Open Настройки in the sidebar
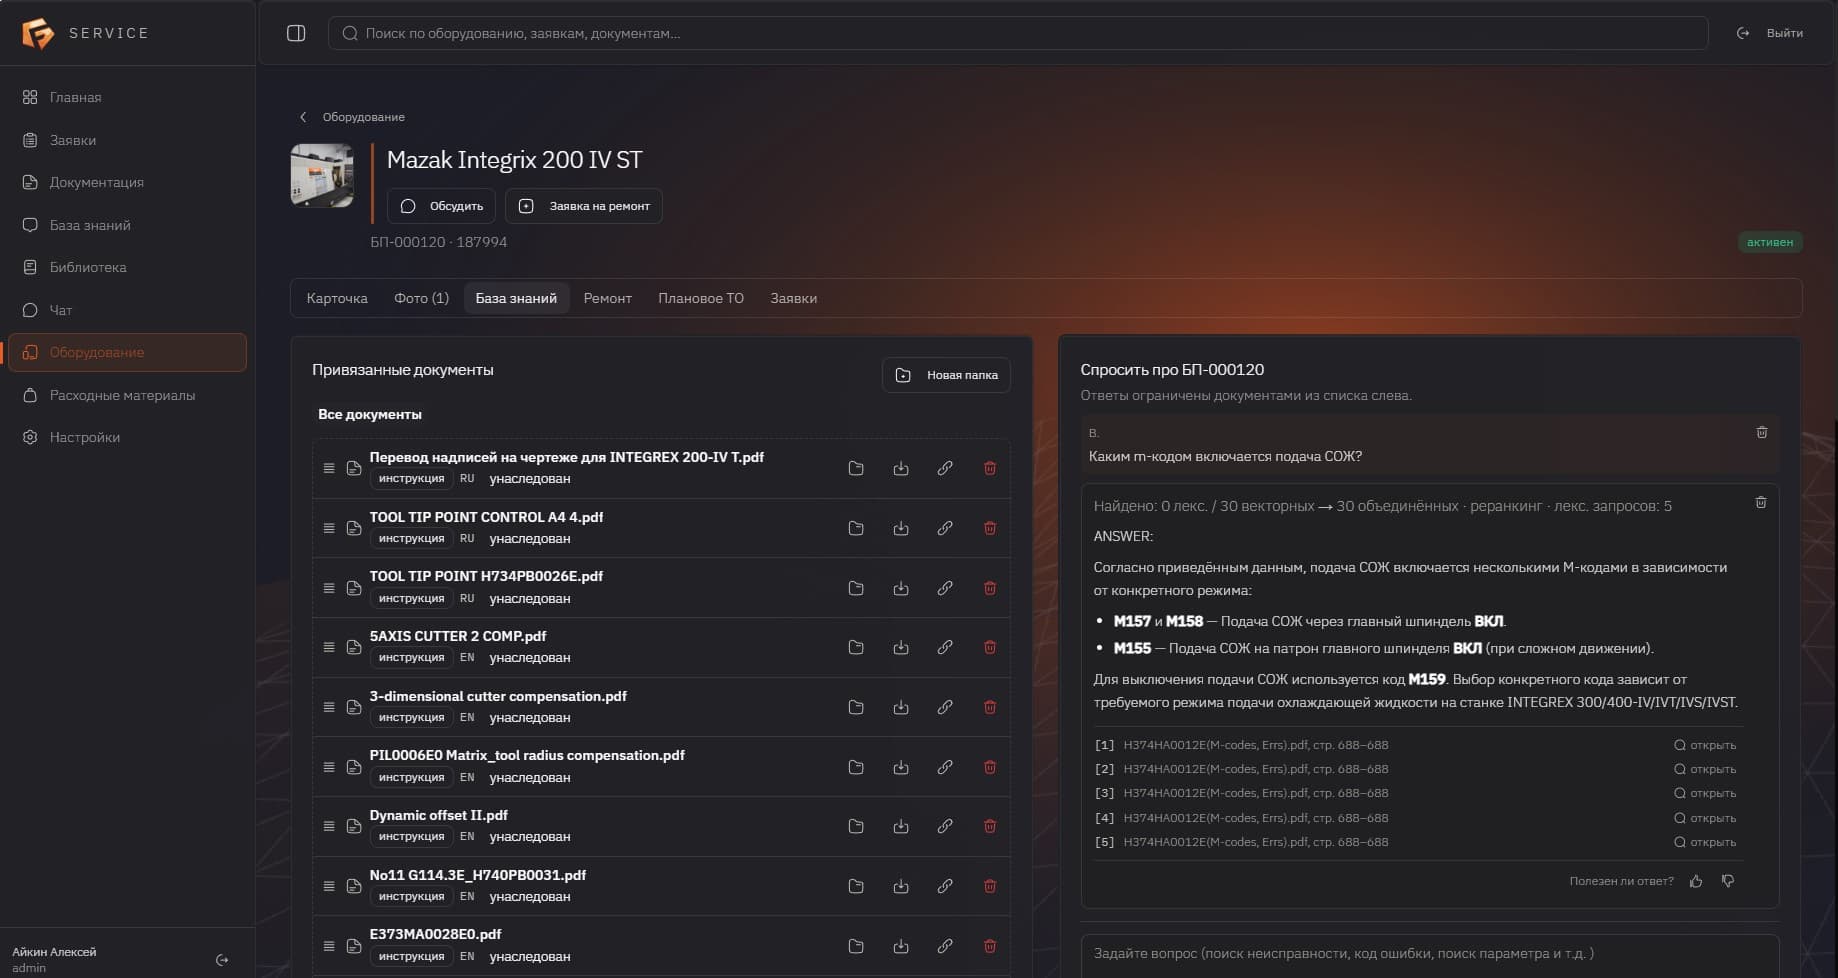The image size is (1838, 978). (x=127, y=437)
